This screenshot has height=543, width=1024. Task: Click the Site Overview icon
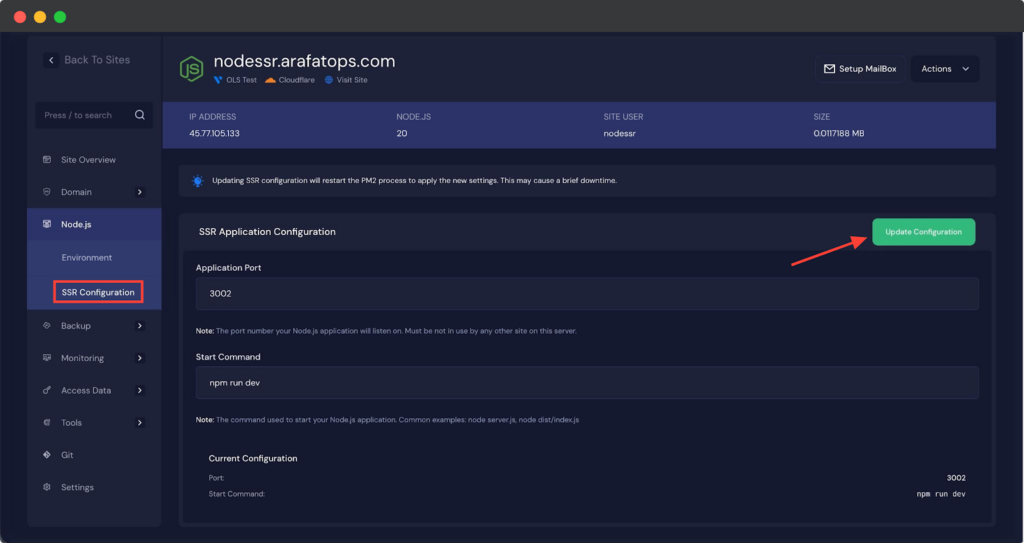47,160
